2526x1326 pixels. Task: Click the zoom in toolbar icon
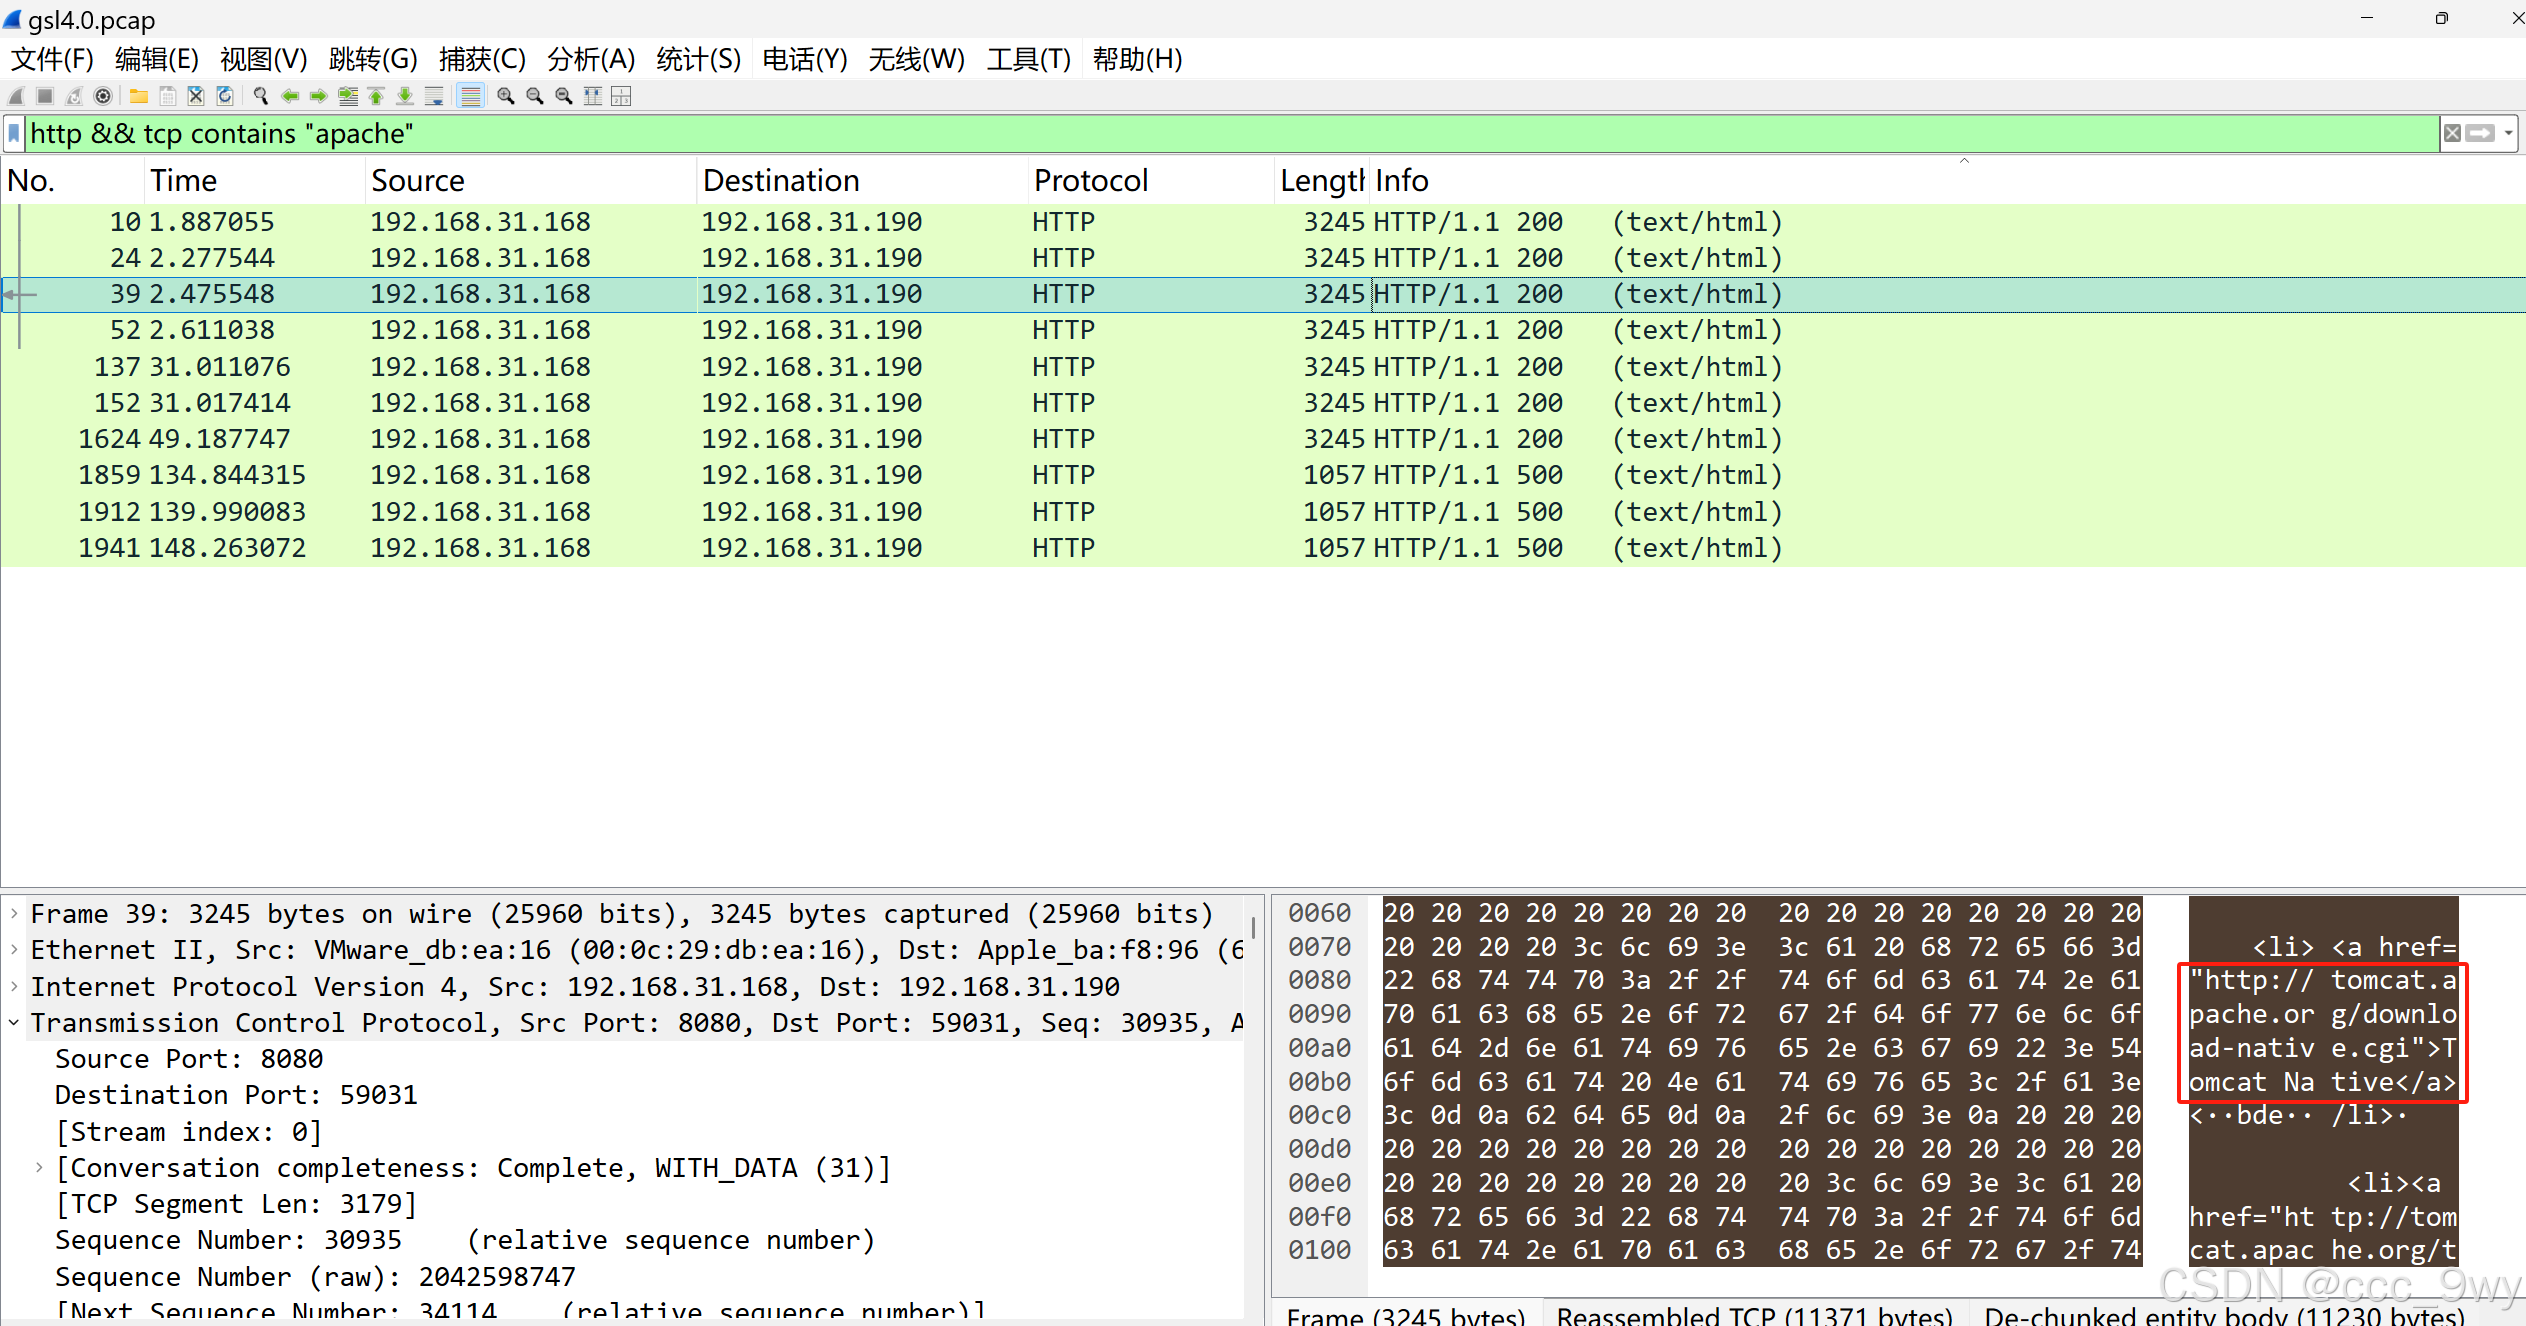[506, 96]
